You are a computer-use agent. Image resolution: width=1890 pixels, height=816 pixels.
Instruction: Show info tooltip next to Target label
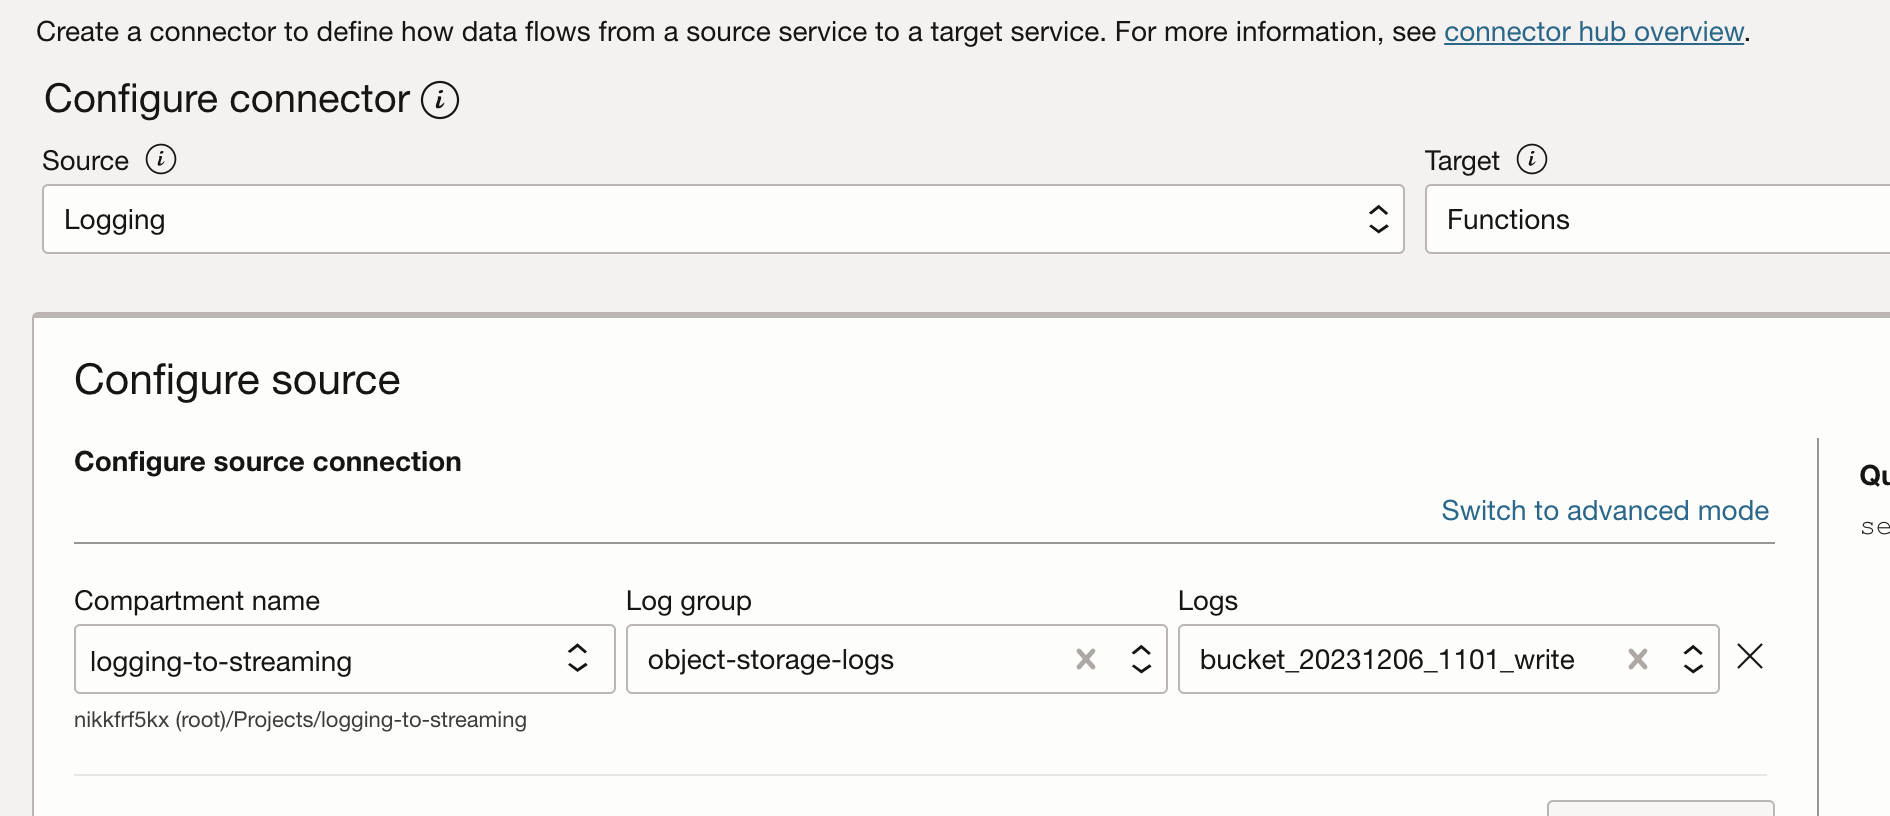click(x=1531, y=159)
